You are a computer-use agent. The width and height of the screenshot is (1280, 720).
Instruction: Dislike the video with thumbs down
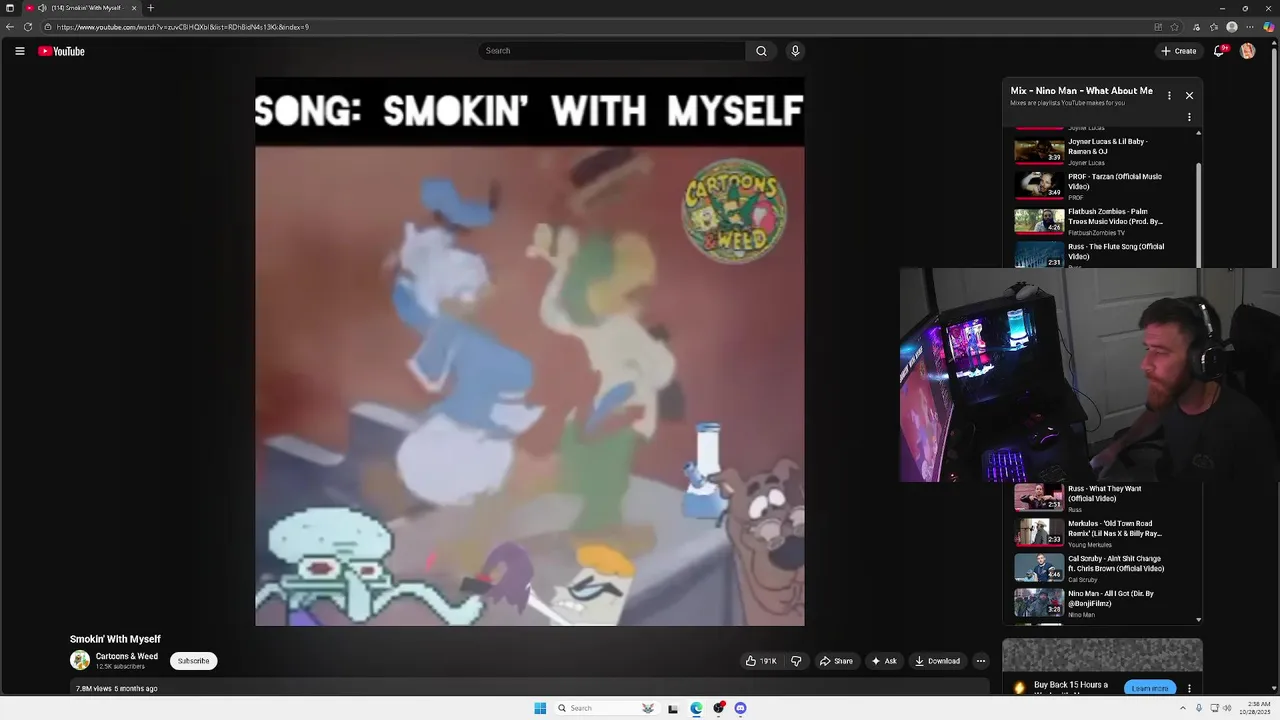pyautogui.click(x=796, y=661)
